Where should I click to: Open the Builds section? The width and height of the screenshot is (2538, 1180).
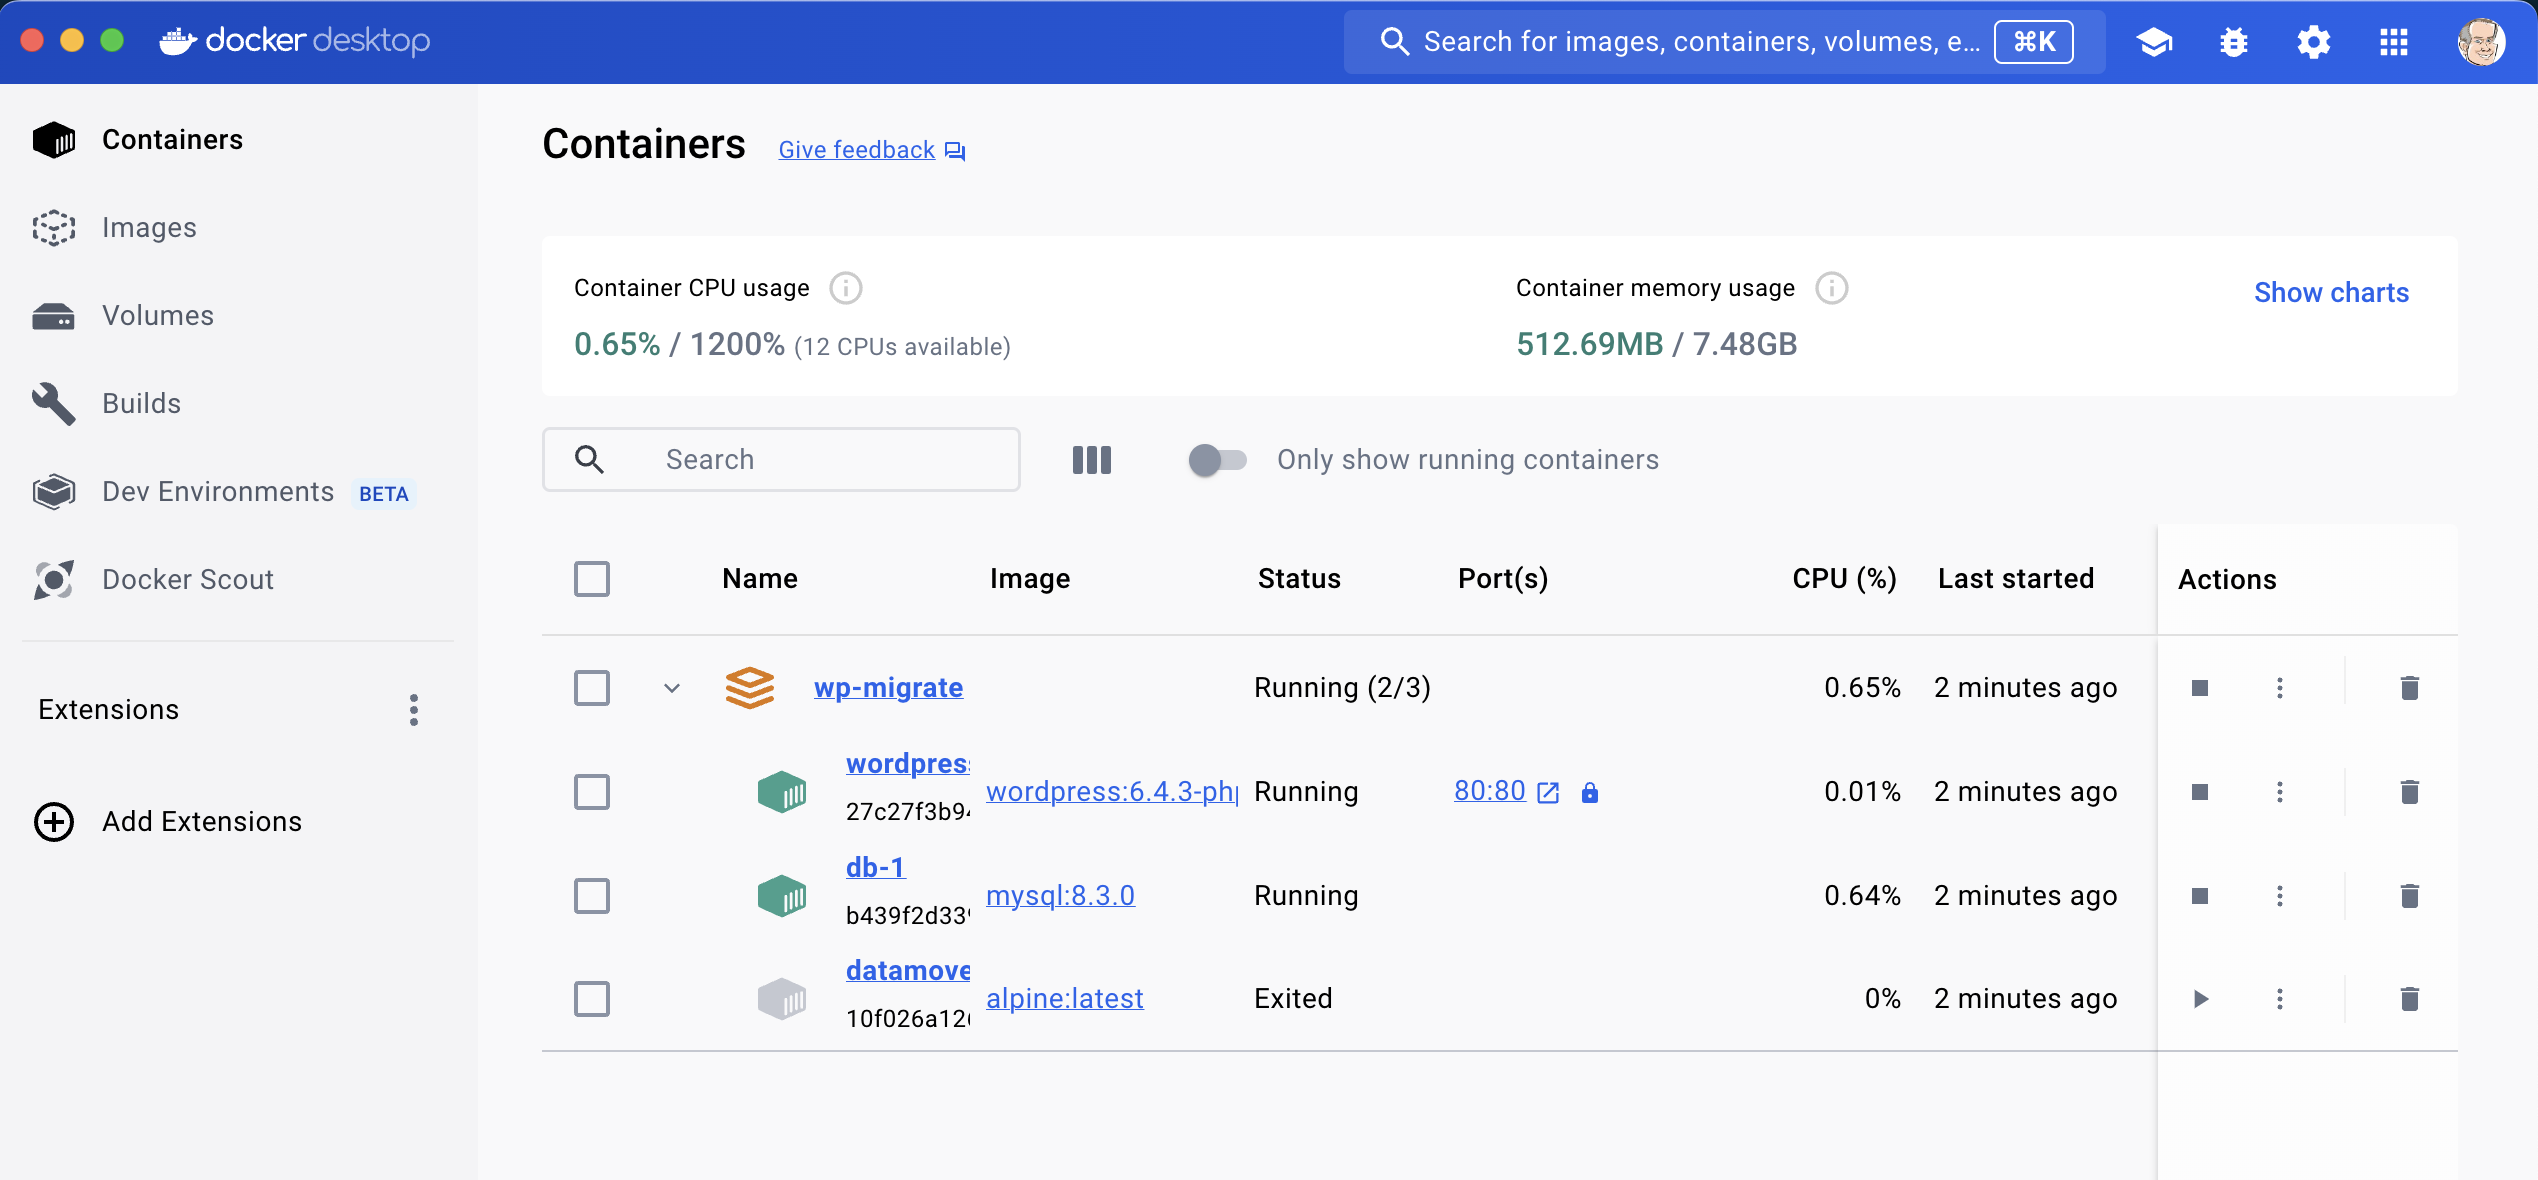[141, 403]
